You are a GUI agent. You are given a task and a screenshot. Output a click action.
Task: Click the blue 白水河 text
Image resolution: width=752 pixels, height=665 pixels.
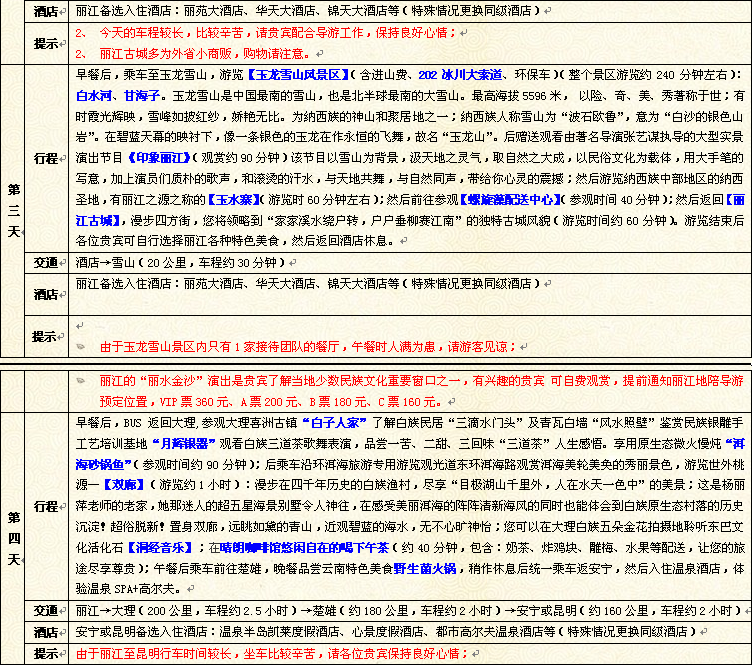[x=96, y=93]
